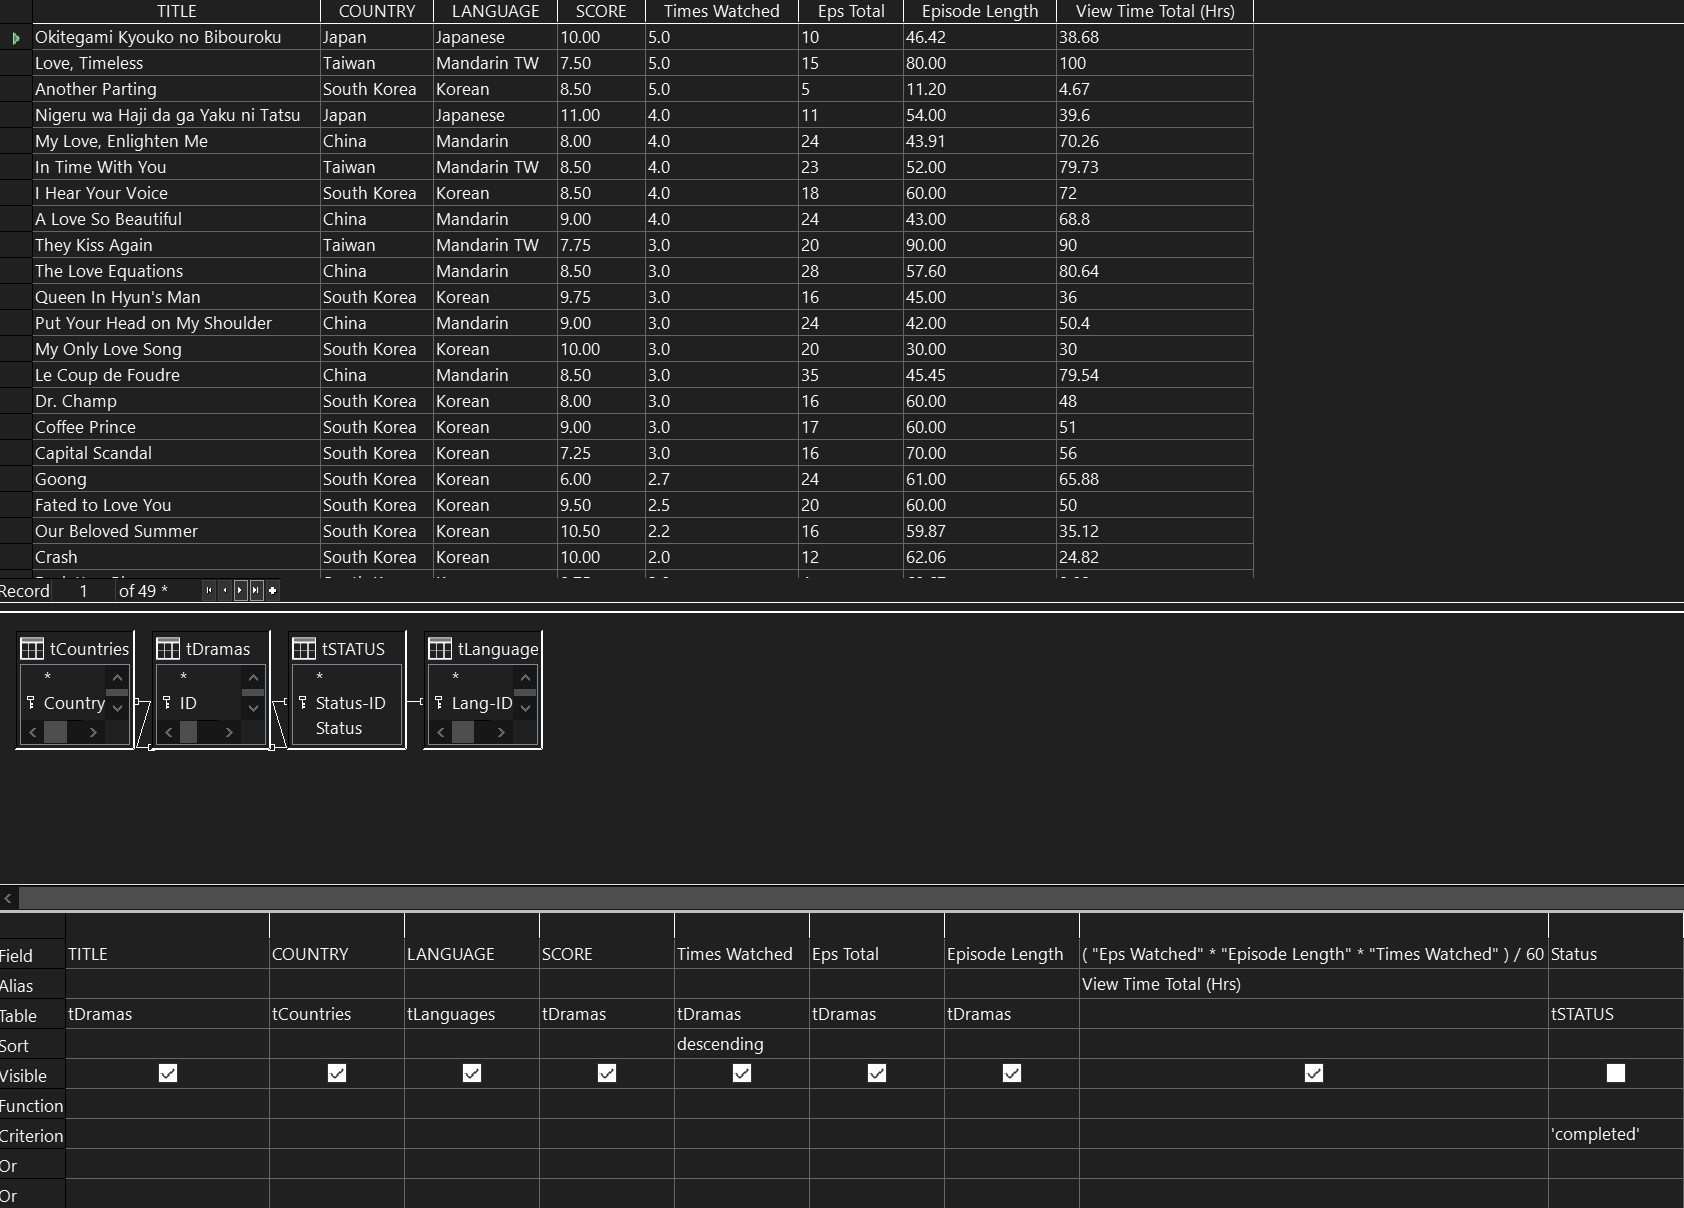Click SCORE column header in results
1684x1208 pixels.
[x=601, y=11]
